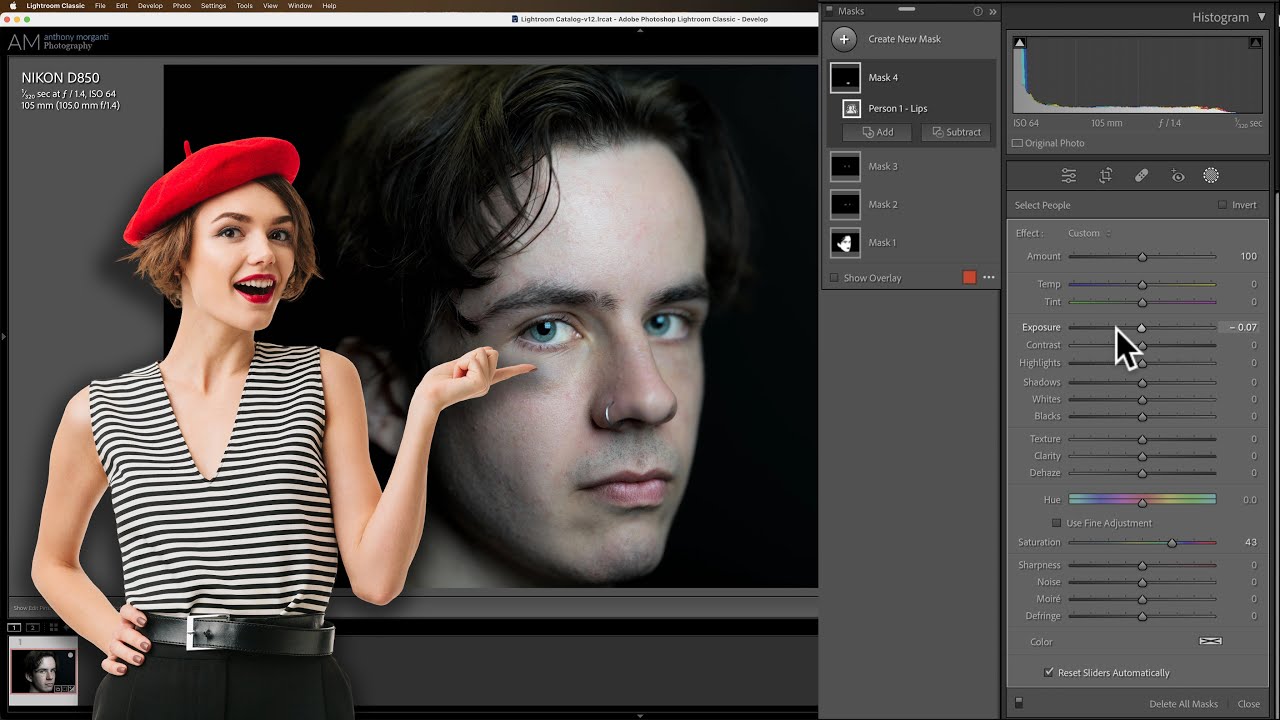Click the Hue color bar slider
The image size is (1280, 720).
click(x=1142, y=499)
